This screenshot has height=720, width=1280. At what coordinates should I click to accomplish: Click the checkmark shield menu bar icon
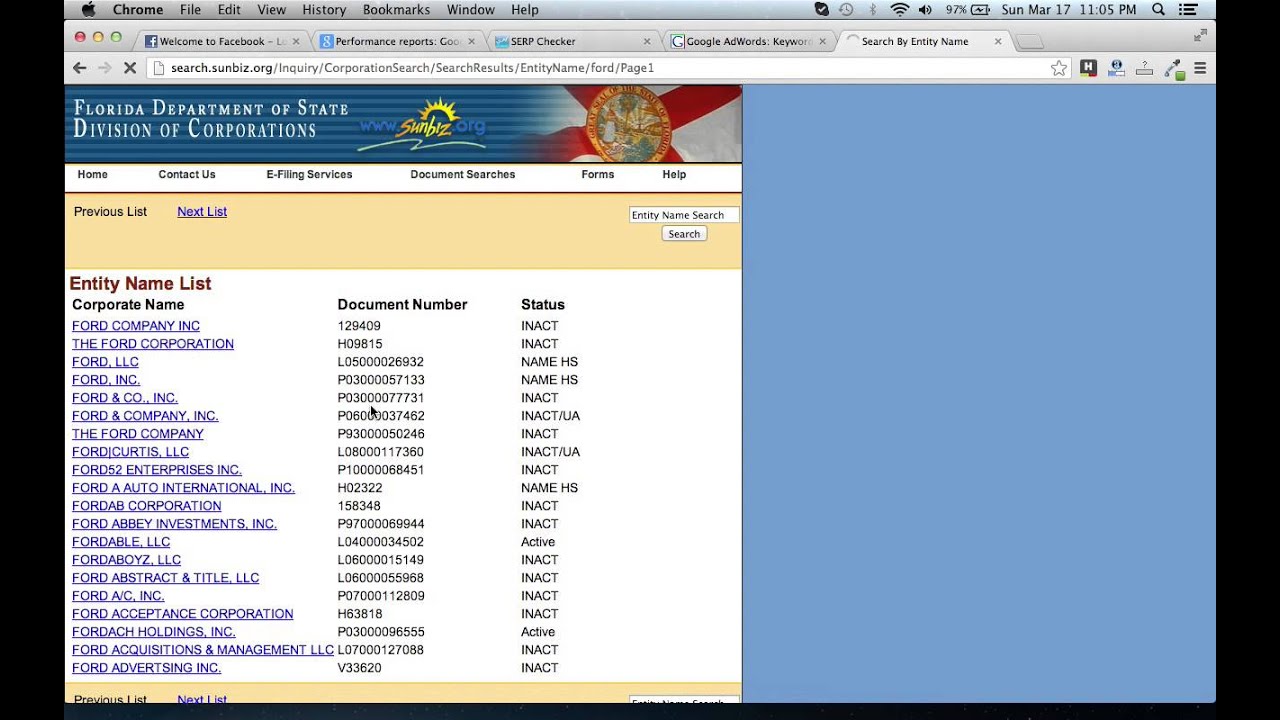[x=821, y=10]
